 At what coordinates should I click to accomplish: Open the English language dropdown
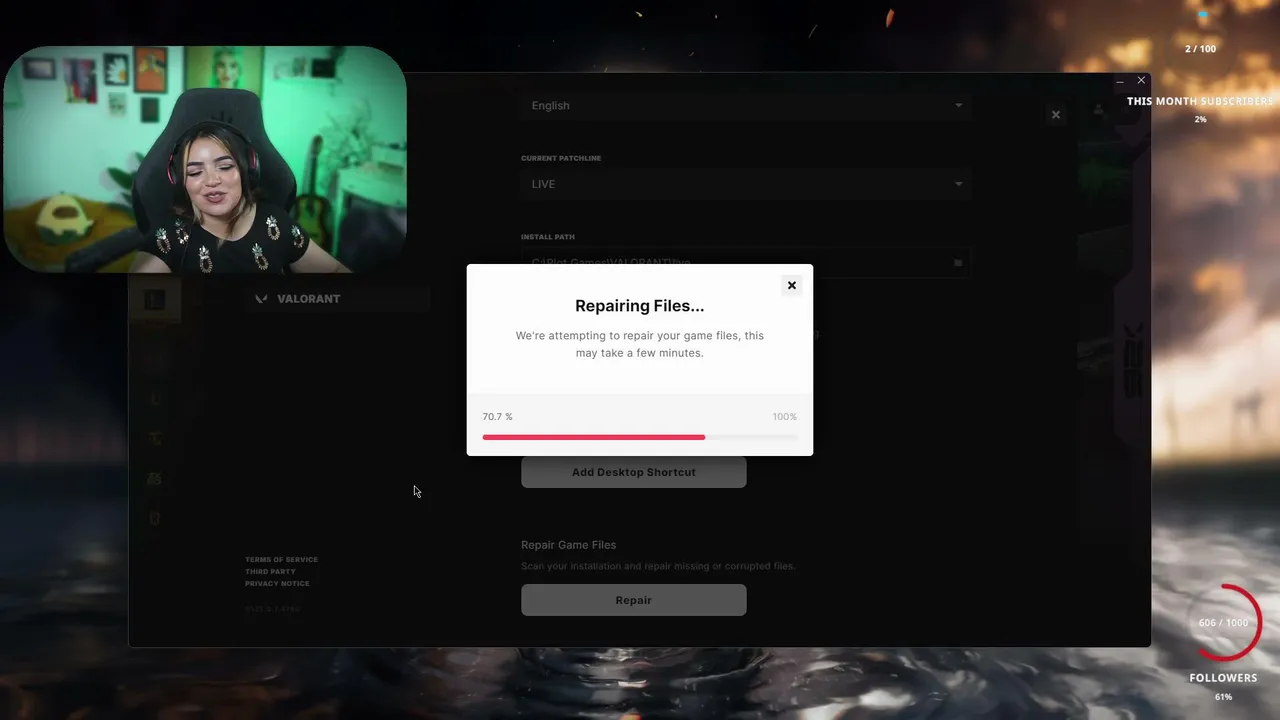click(x=745, y=105)
